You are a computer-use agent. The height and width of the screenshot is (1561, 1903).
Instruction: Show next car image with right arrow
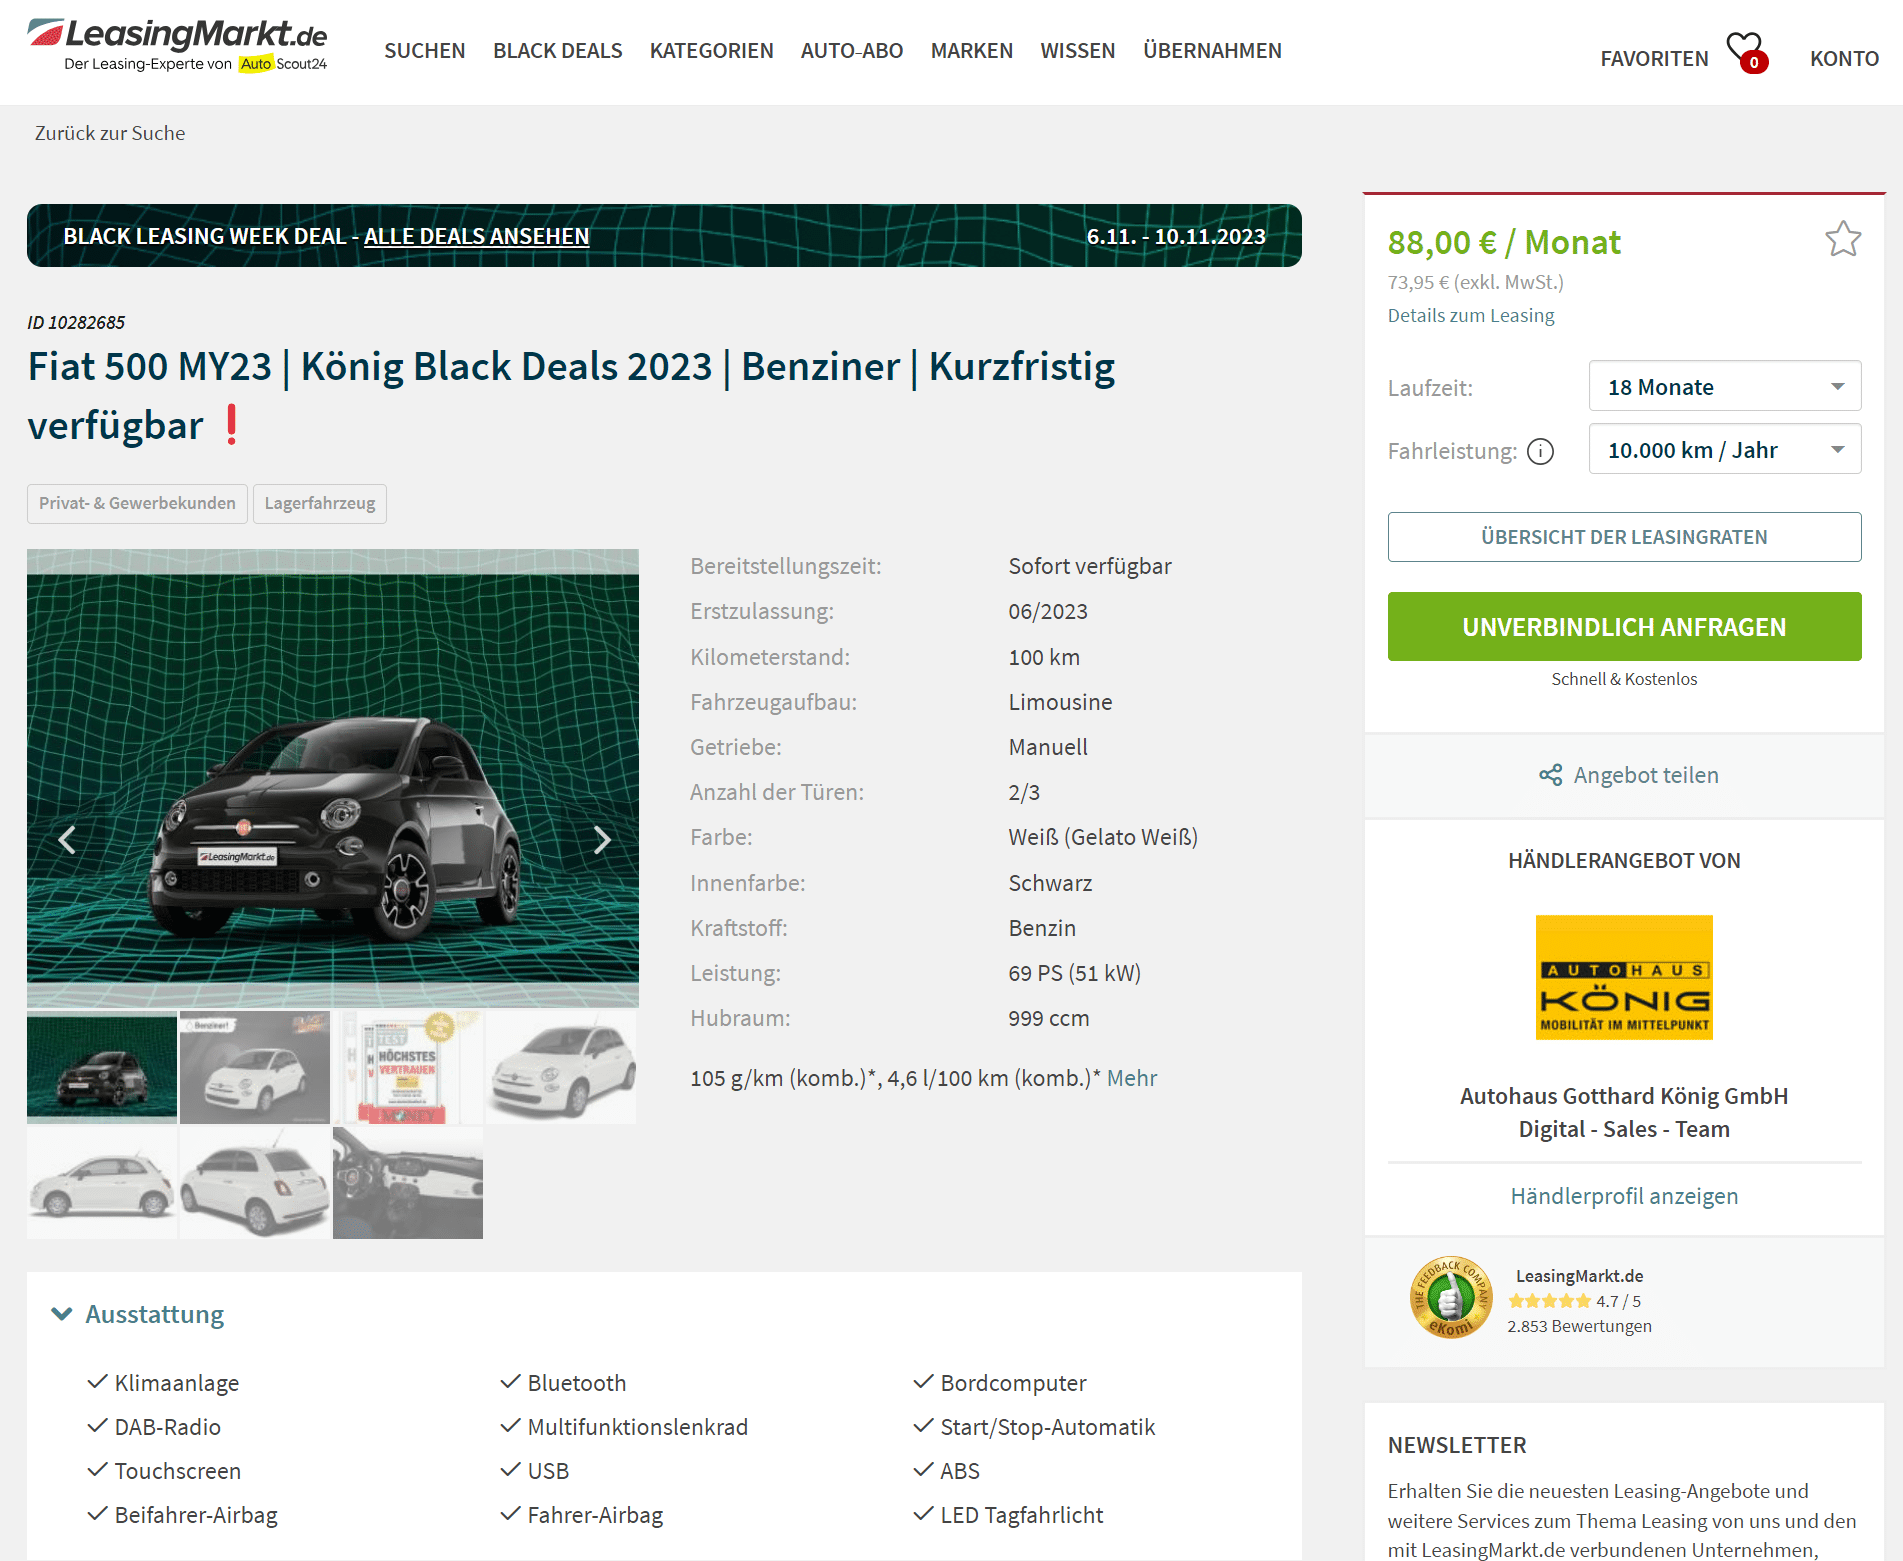click(601, 840)
